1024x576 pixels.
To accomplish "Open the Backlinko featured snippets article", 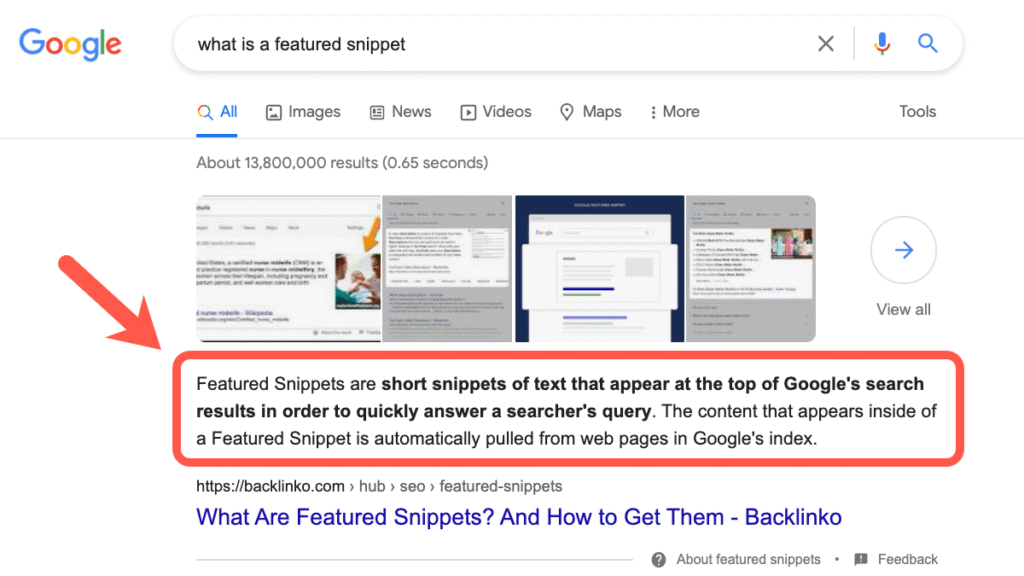I will [x=518, y=517].
